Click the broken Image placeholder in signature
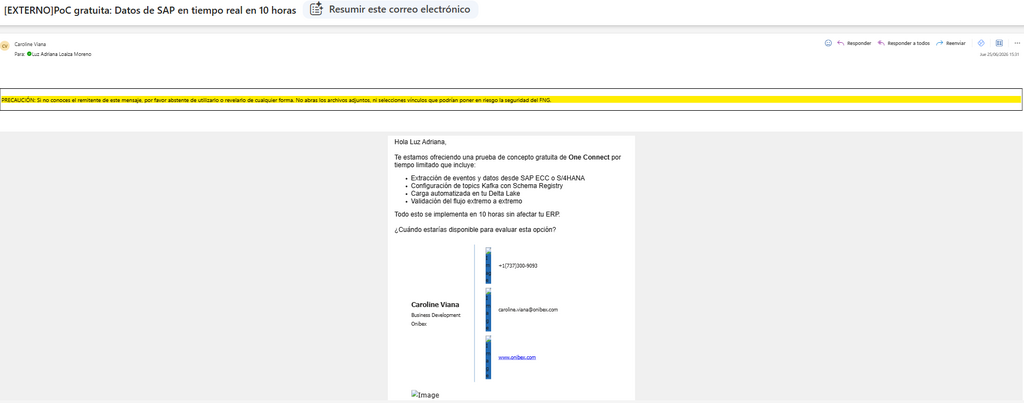 tap(425, 395)
